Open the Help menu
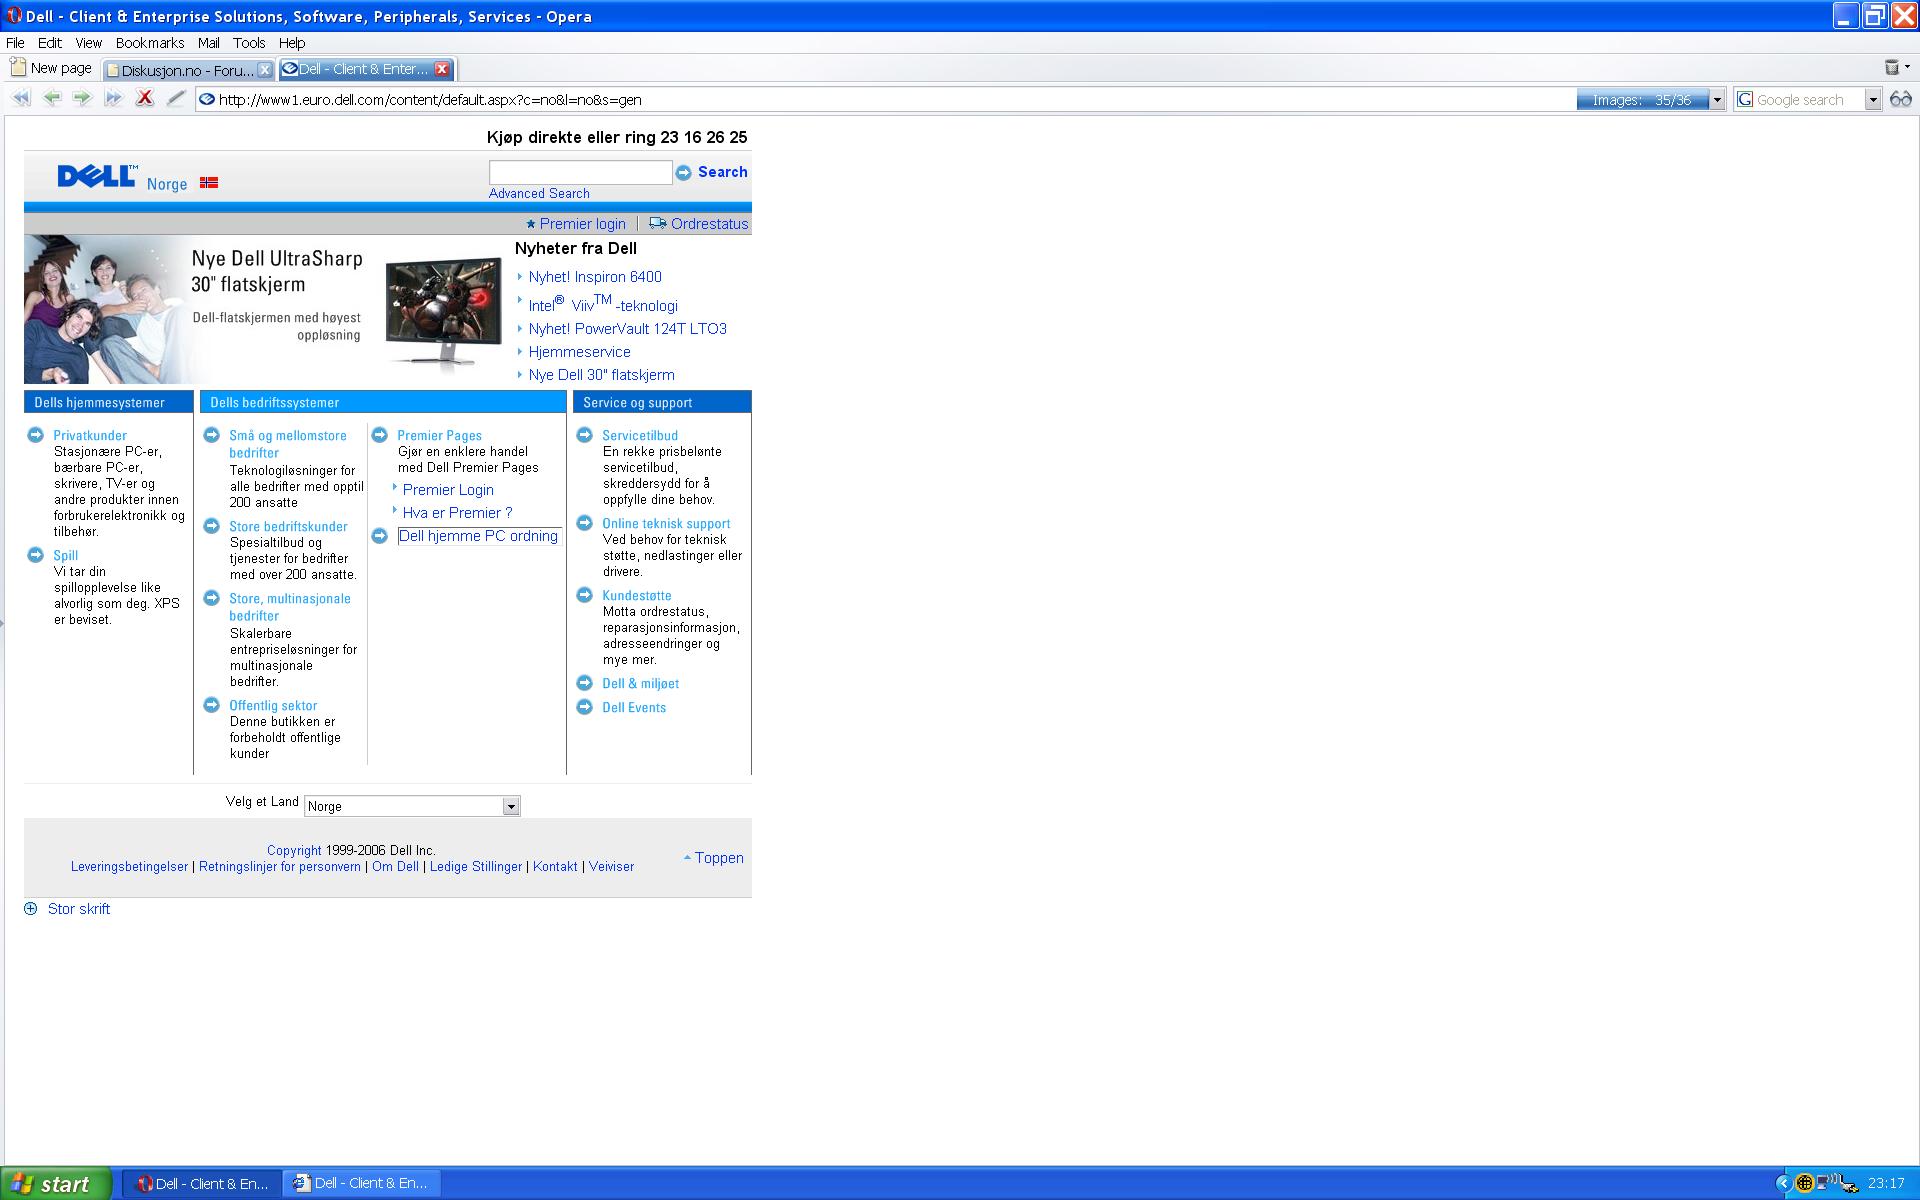This screenshot has width=1920, height=1200. tap(292, 43)
